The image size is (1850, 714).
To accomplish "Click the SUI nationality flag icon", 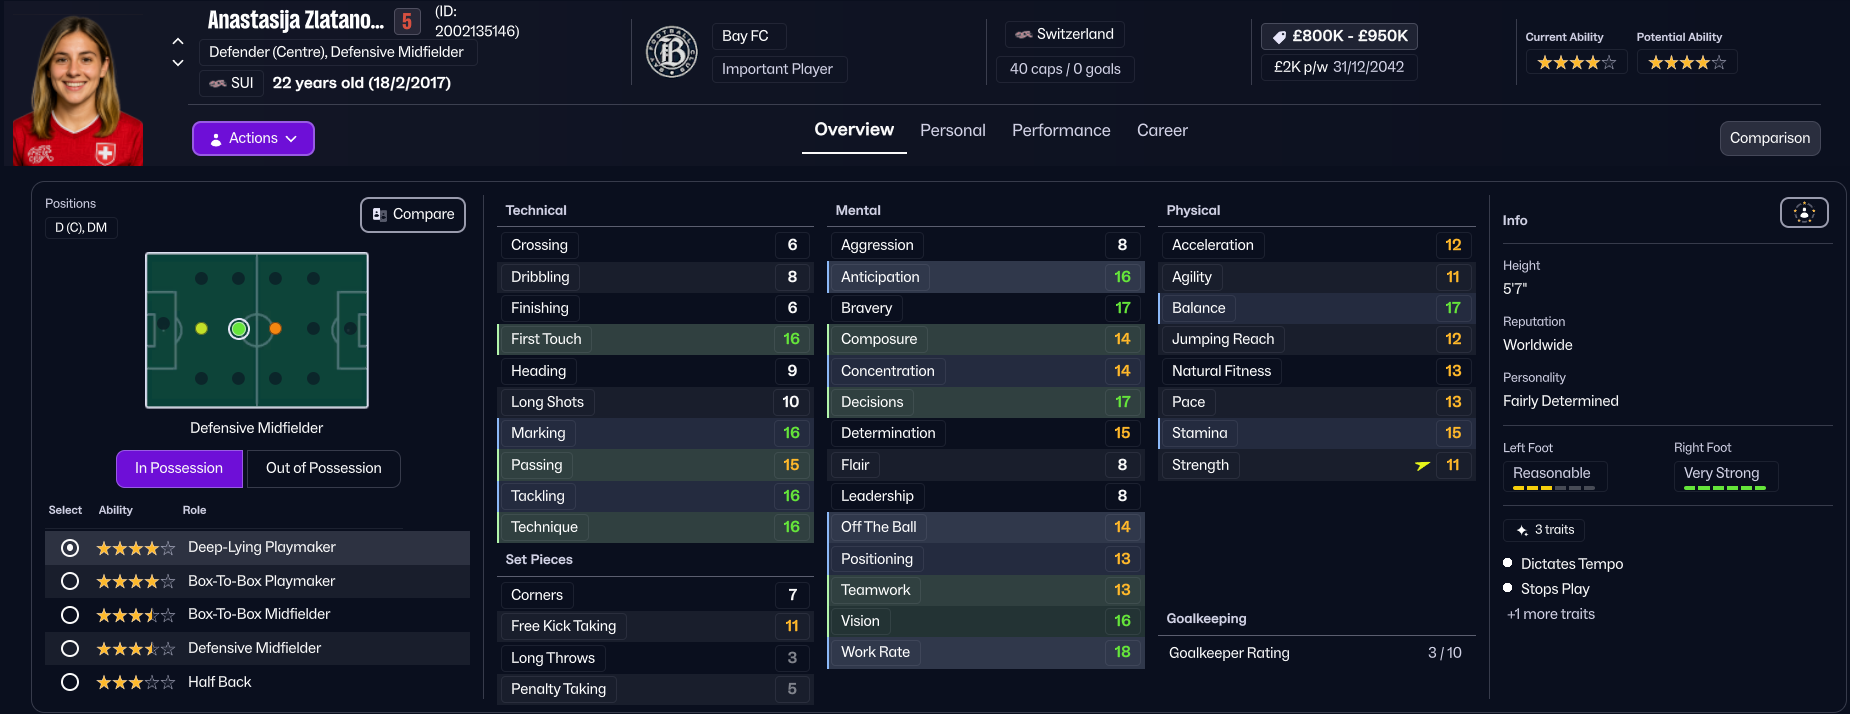I will (x=217, y=83).
